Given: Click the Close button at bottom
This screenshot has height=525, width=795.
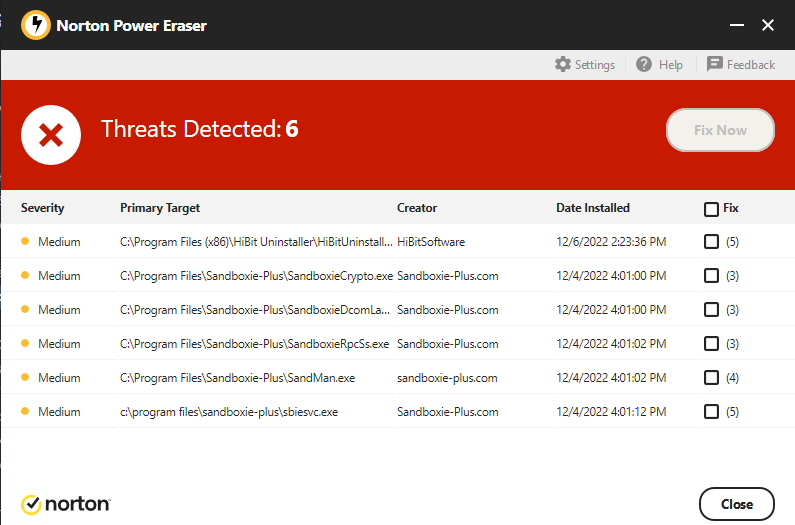Looking at the screenshot, I should [x=736, y=504].
